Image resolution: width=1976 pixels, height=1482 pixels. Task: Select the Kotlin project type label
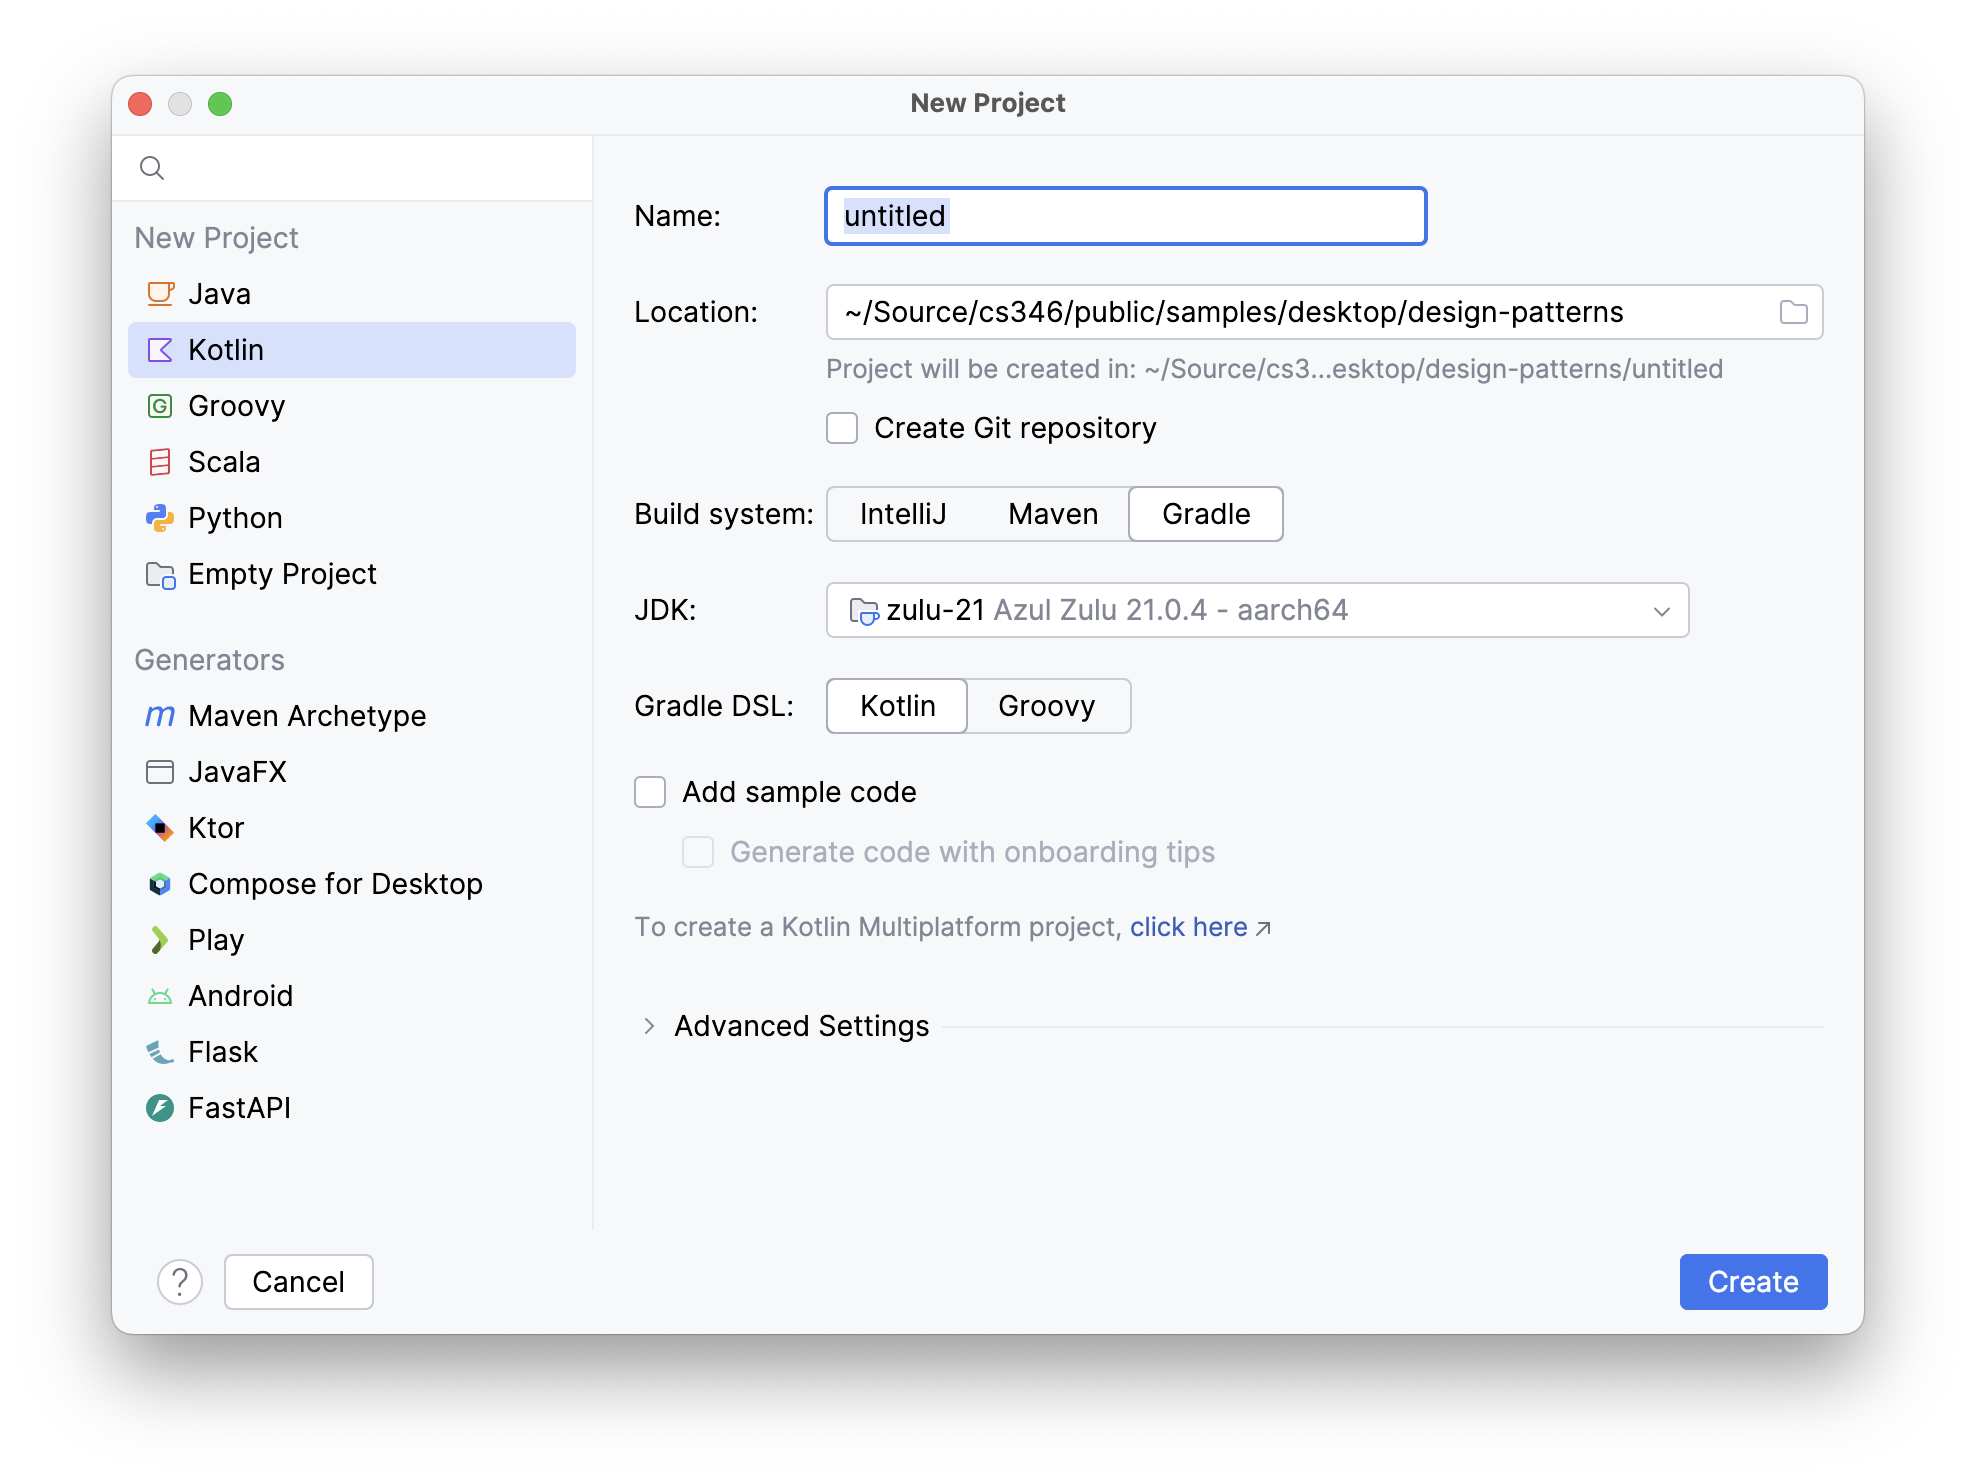[x=226, y=350]
